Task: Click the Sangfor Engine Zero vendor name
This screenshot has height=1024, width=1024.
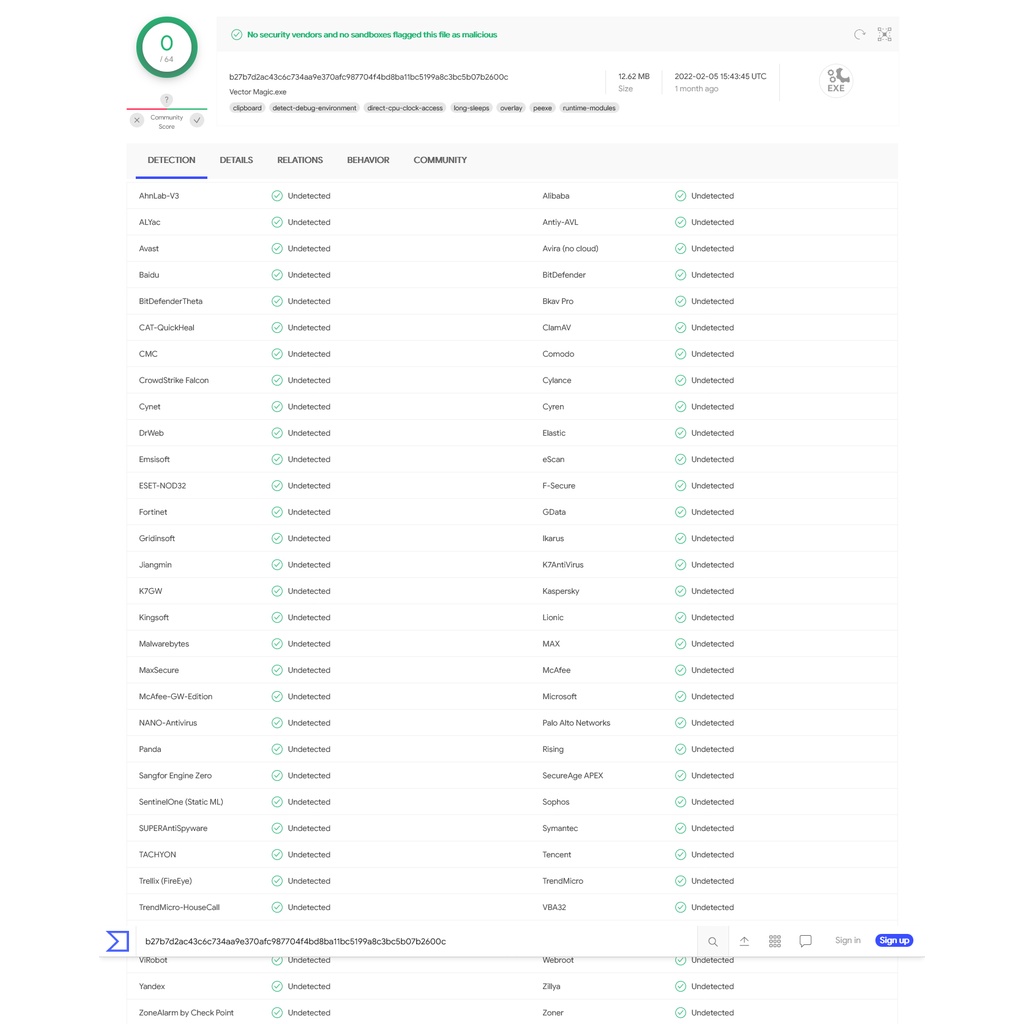Action: click(x=175, y=776)
